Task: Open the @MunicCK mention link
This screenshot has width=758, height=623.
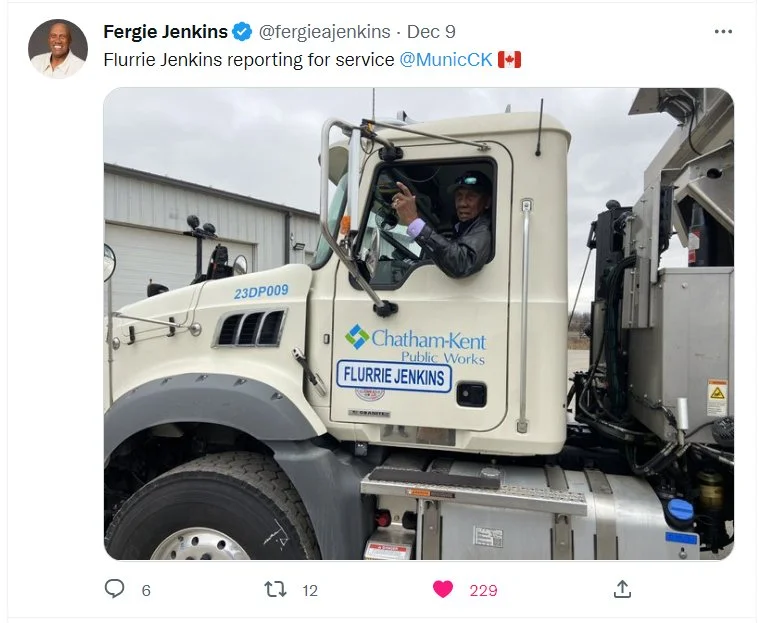Action: [446, 60]
